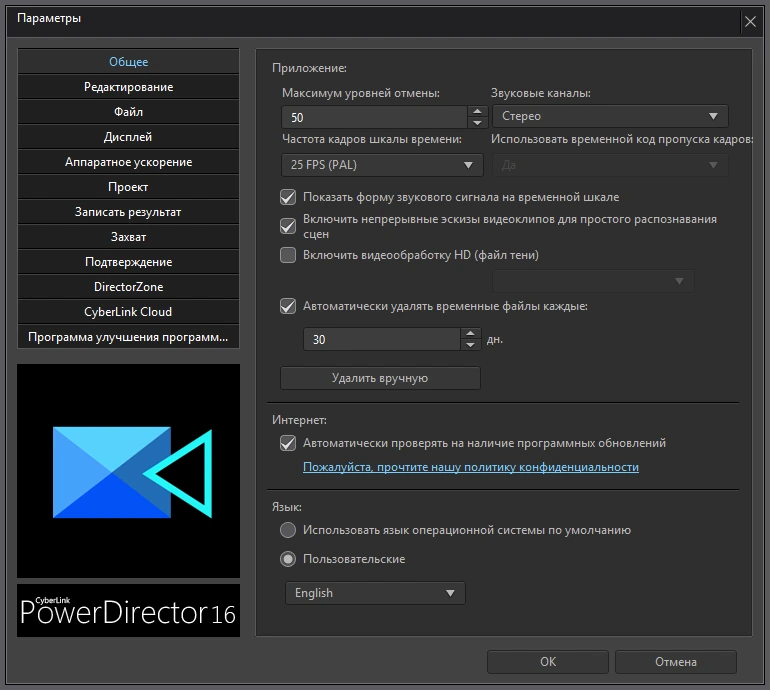770x690 pixels.
Task: Click the Удалить вручную button
Action: tap(380, 378)
